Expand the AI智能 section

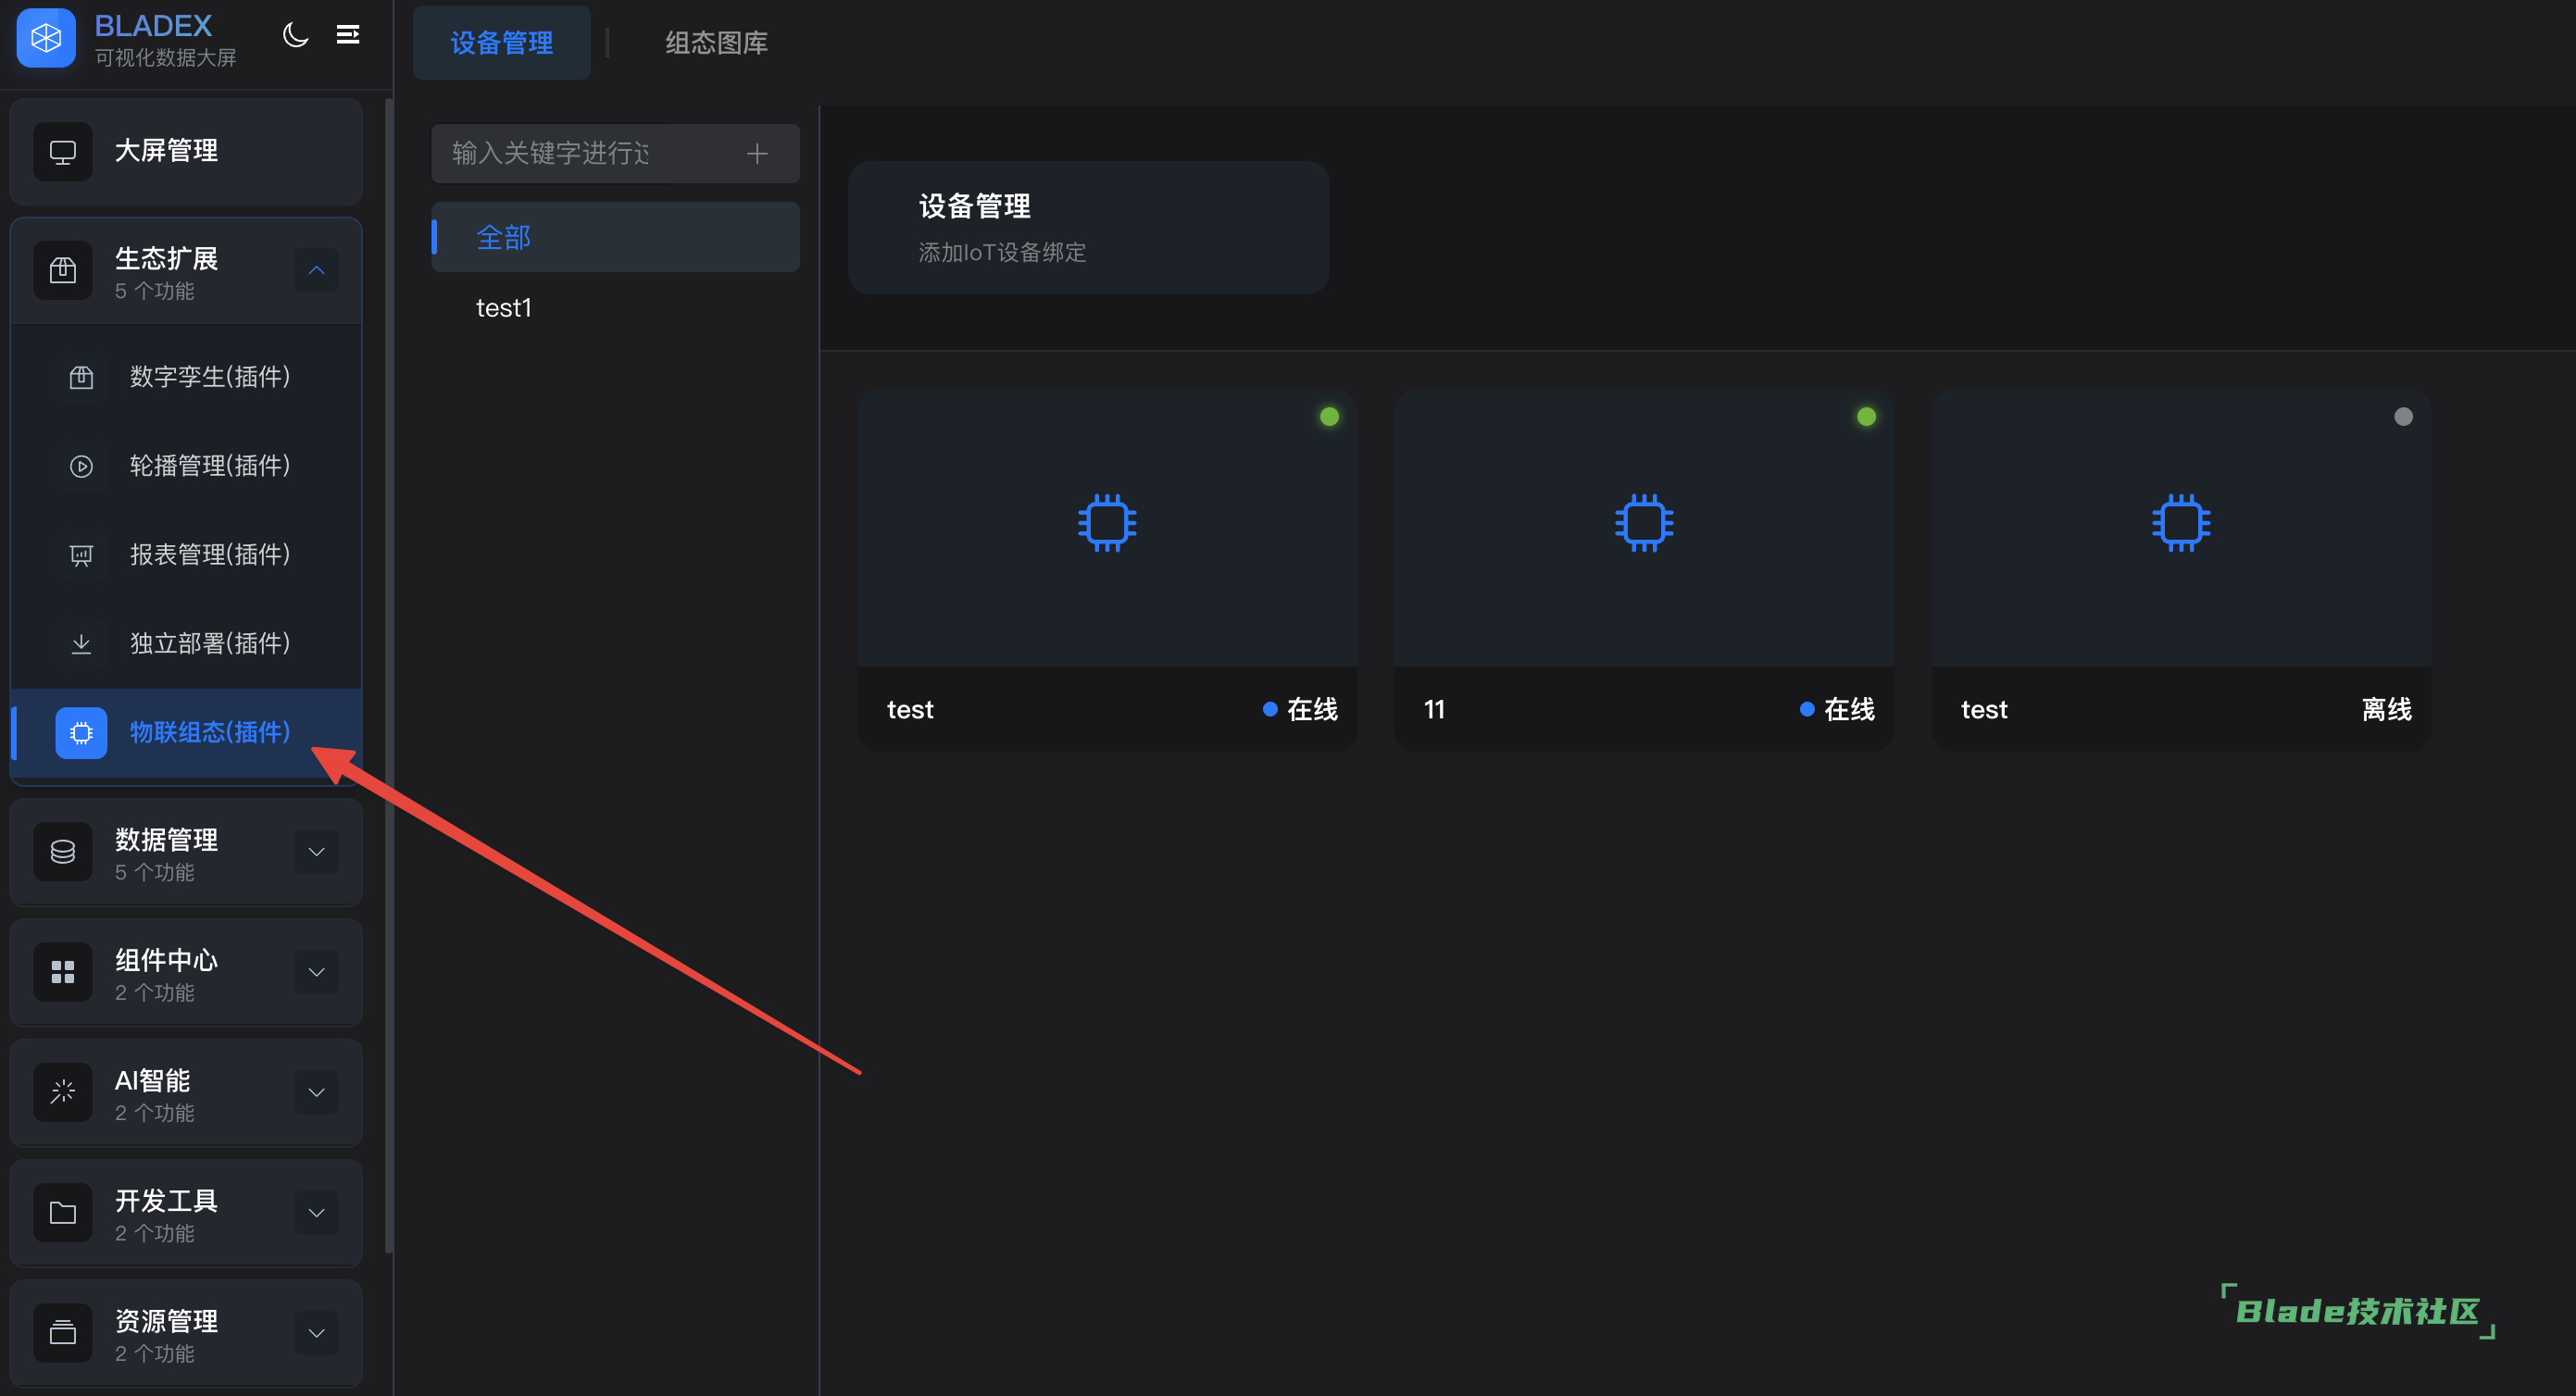316,1092
